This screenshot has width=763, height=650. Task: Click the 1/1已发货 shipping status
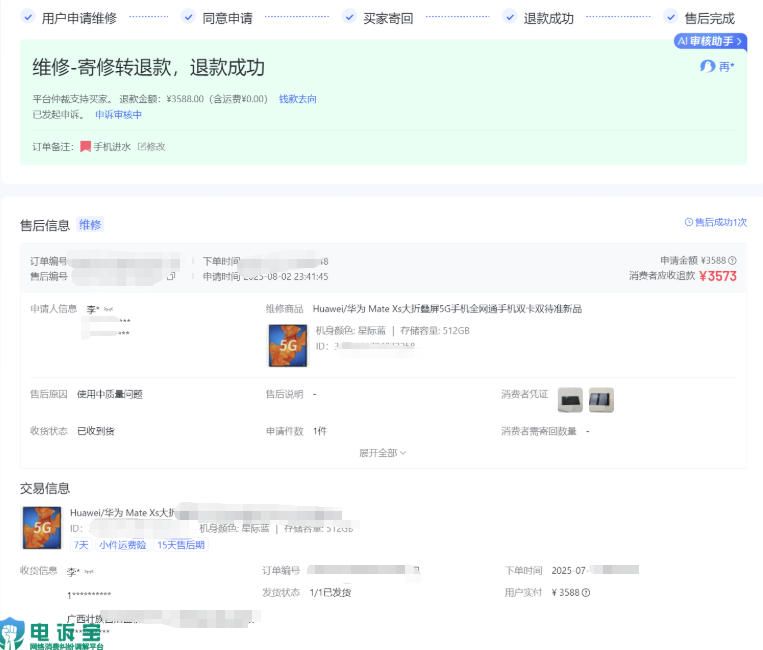(x=330, y=593)
